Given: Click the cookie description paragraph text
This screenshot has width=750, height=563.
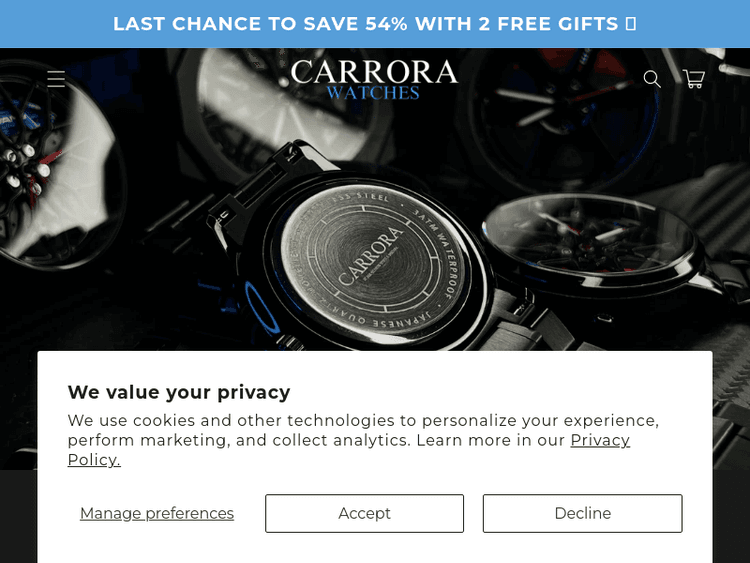Looking at the screenshot, I should point(364,440).
